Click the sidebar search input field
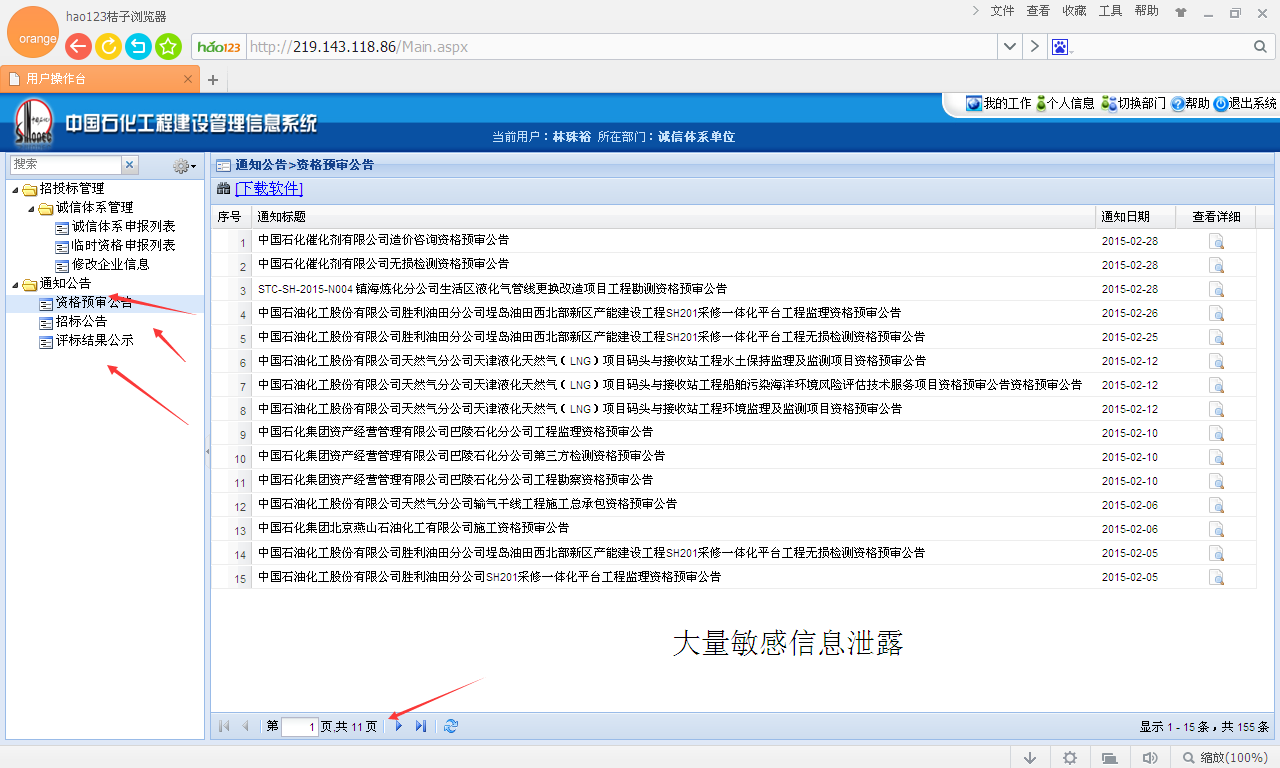The image size is (1280, 768). point(65,165)
